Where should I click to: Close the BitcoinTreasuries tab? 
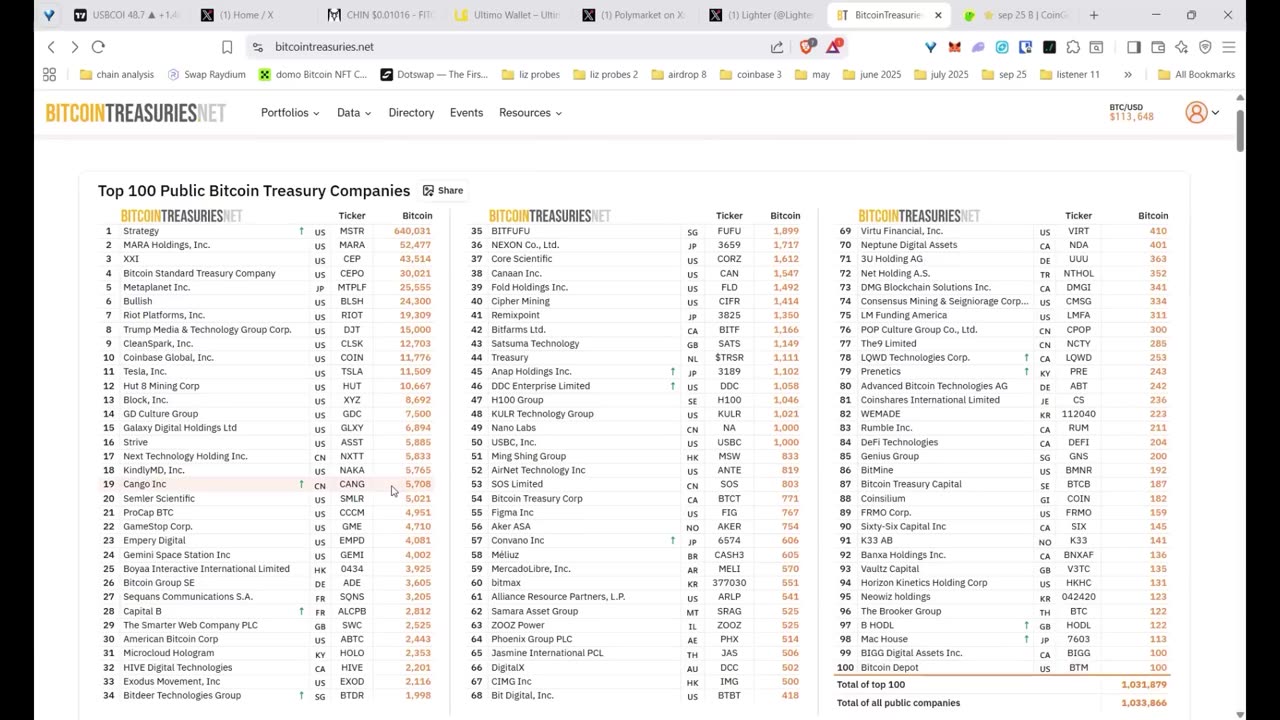(x=938, y=15)
